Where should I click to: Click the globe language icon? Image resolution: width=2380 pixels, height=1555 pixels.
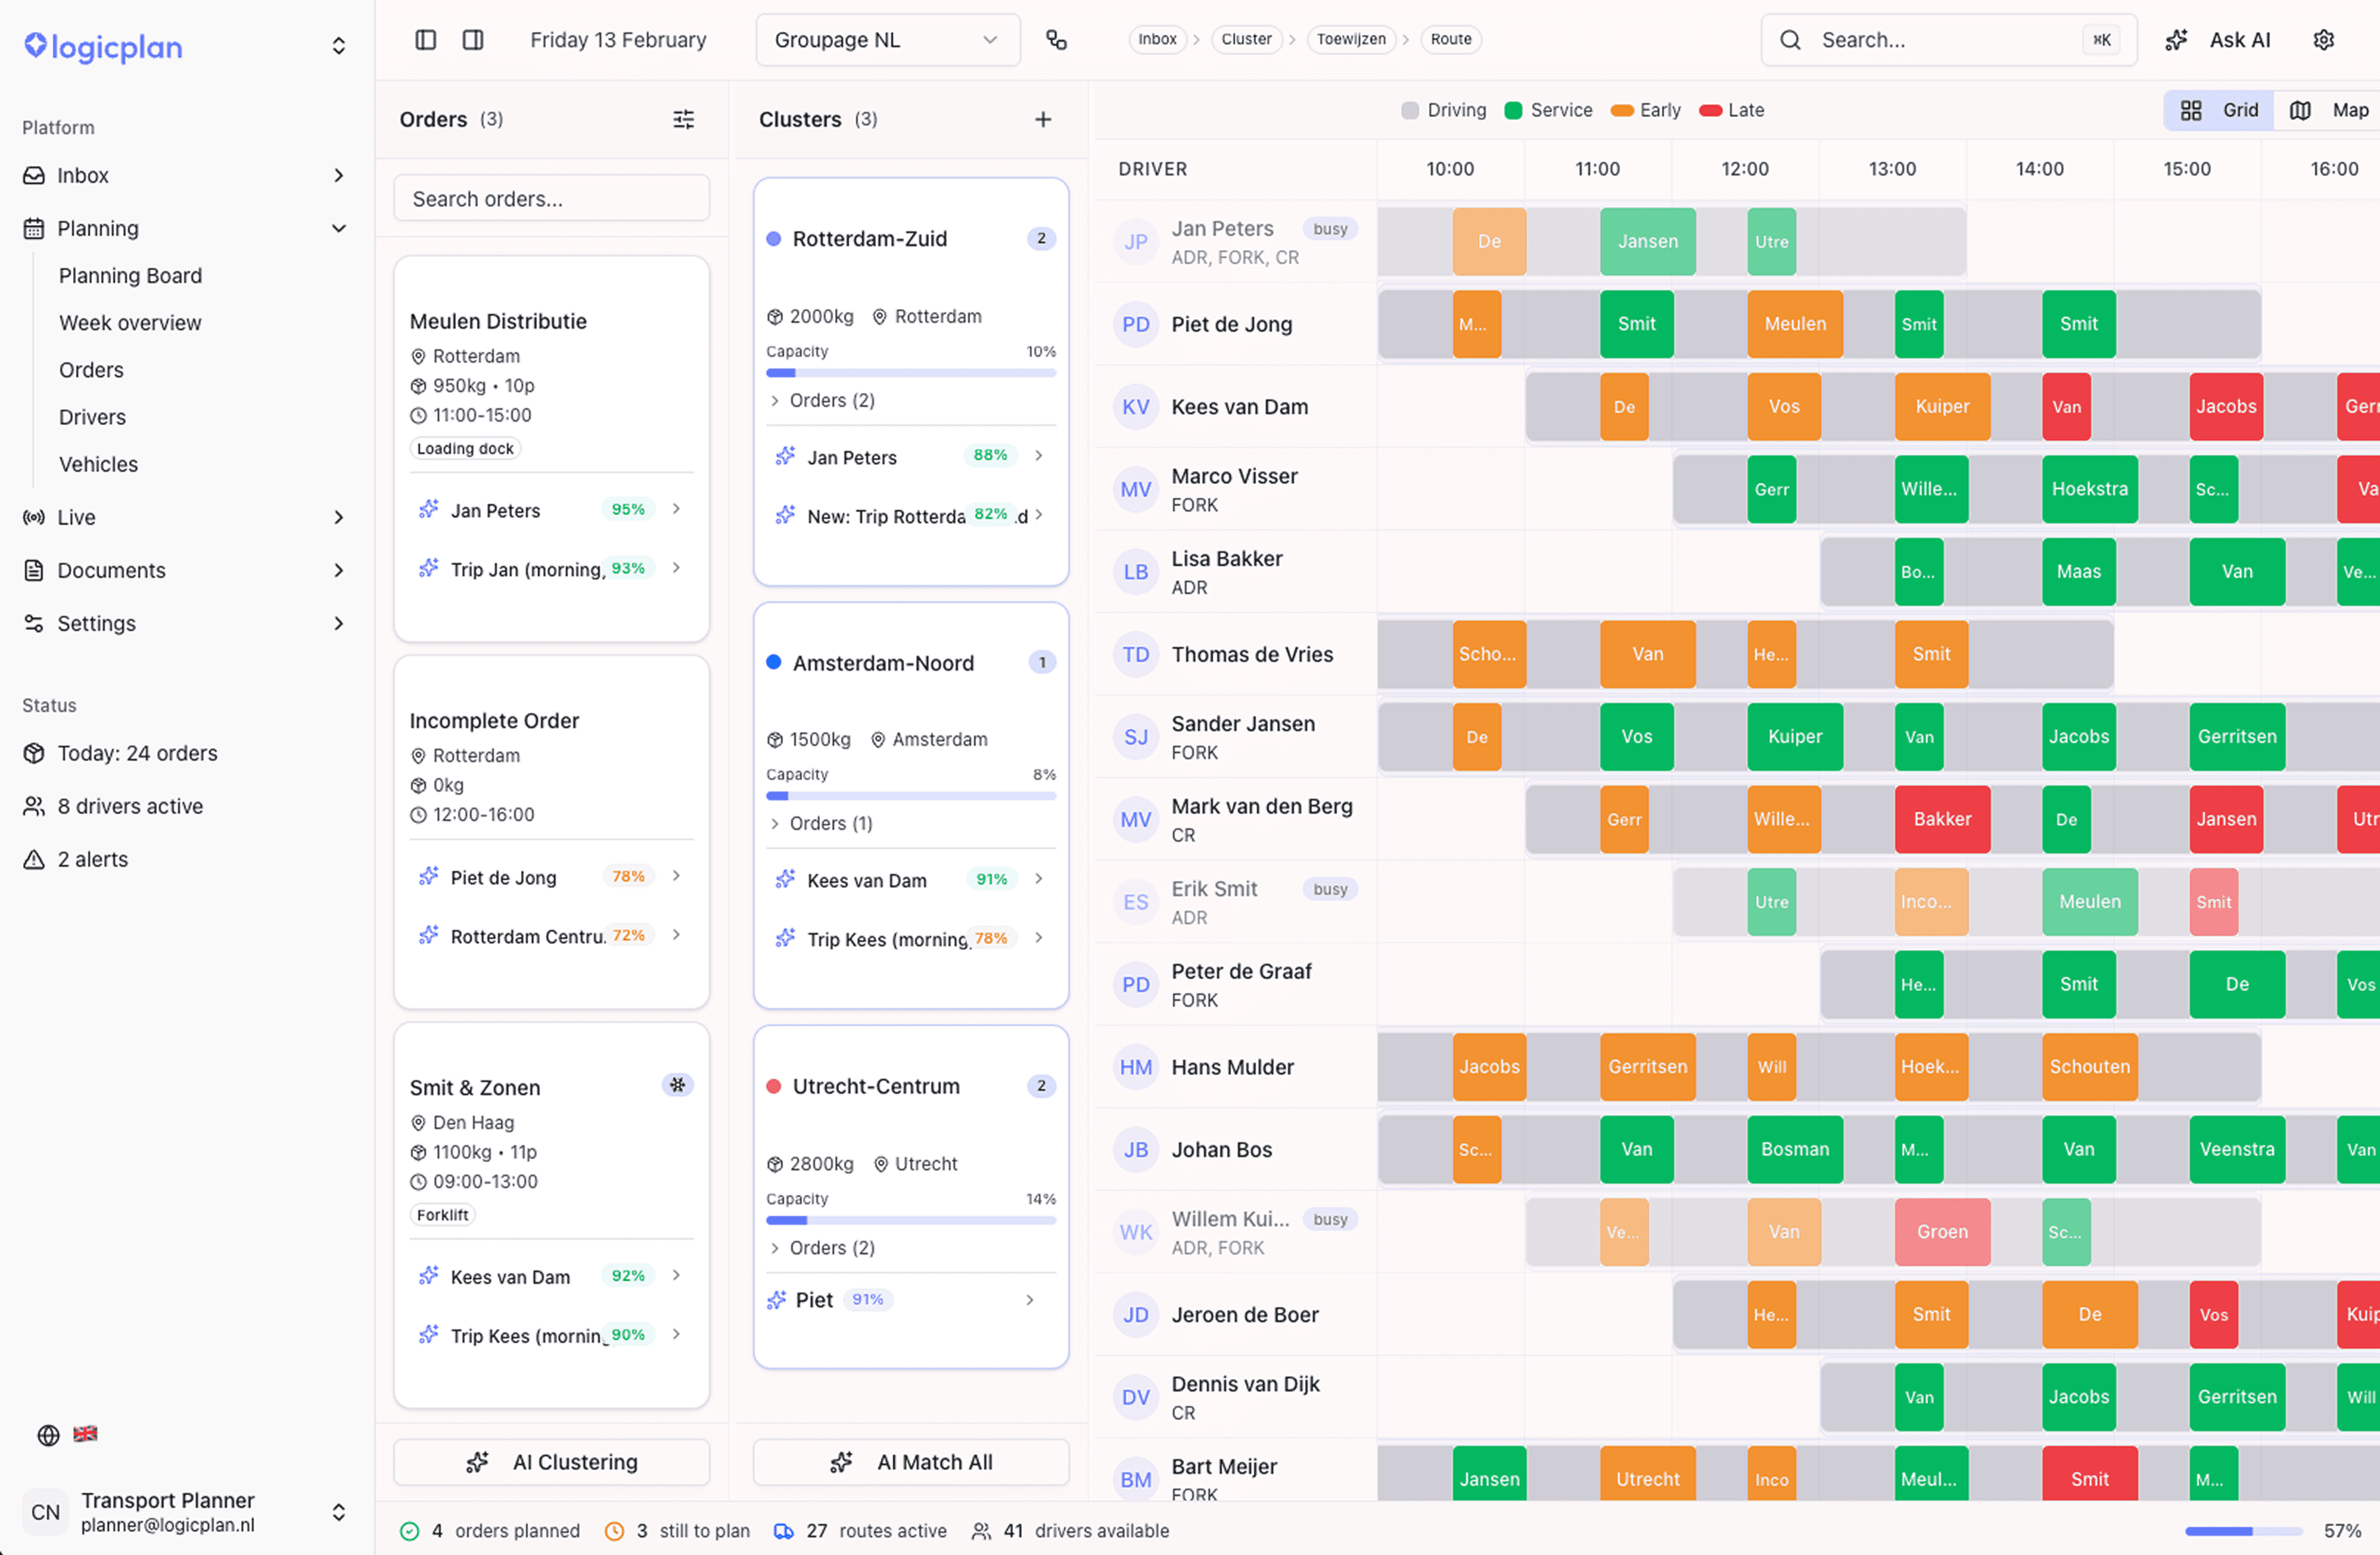tap(48, 1435)
